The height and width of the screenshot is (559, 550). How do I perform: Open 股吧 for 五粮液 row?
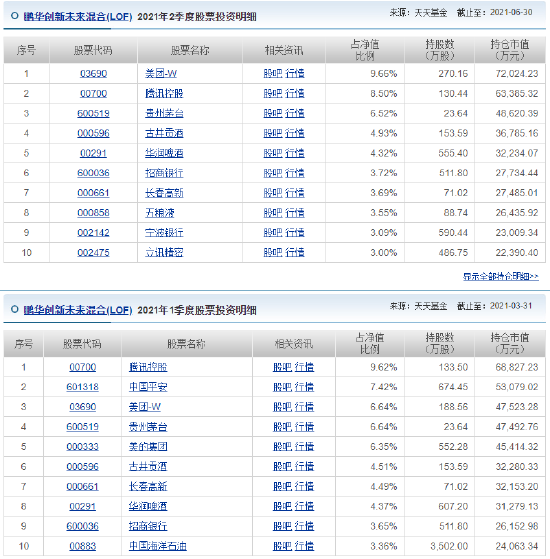[273, 213]
